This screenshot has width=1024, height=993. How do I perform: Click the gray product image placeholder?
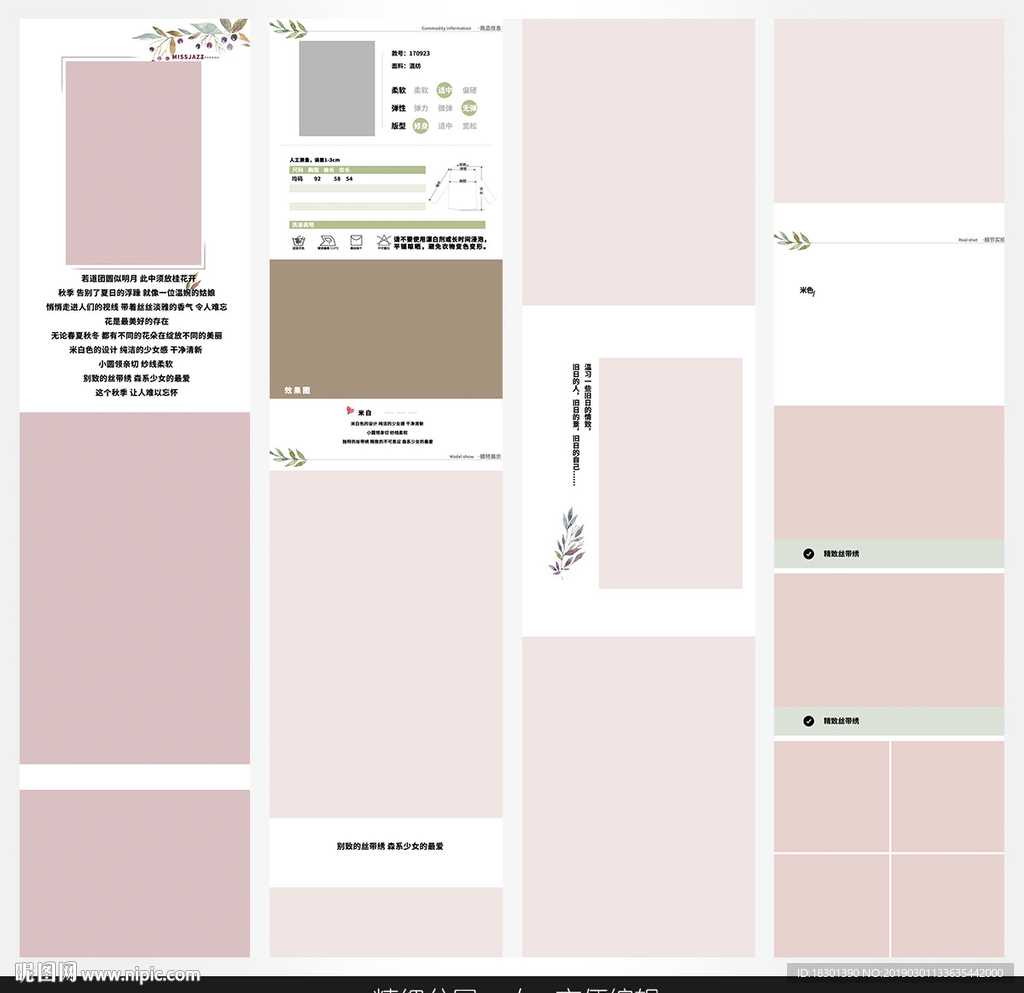click(337, 88)
